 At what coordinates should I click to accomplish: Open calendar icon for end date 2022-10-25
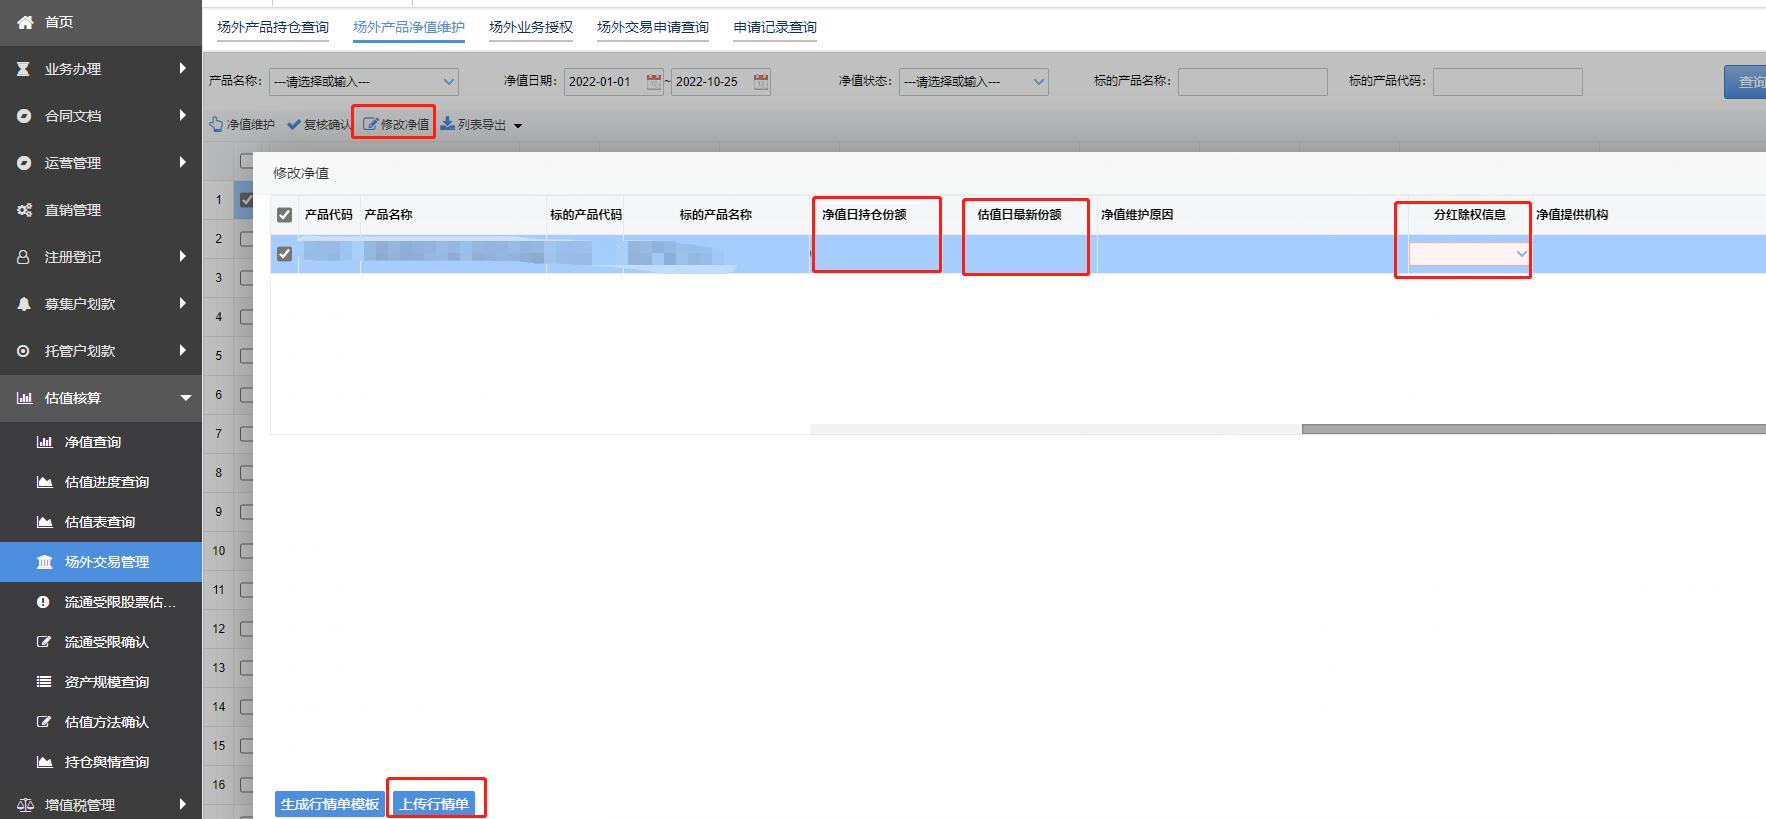[761, 82]
